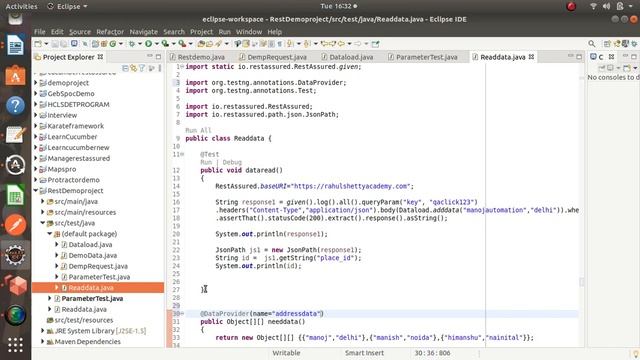Open the New file dropdown arrow

[46, 44]
